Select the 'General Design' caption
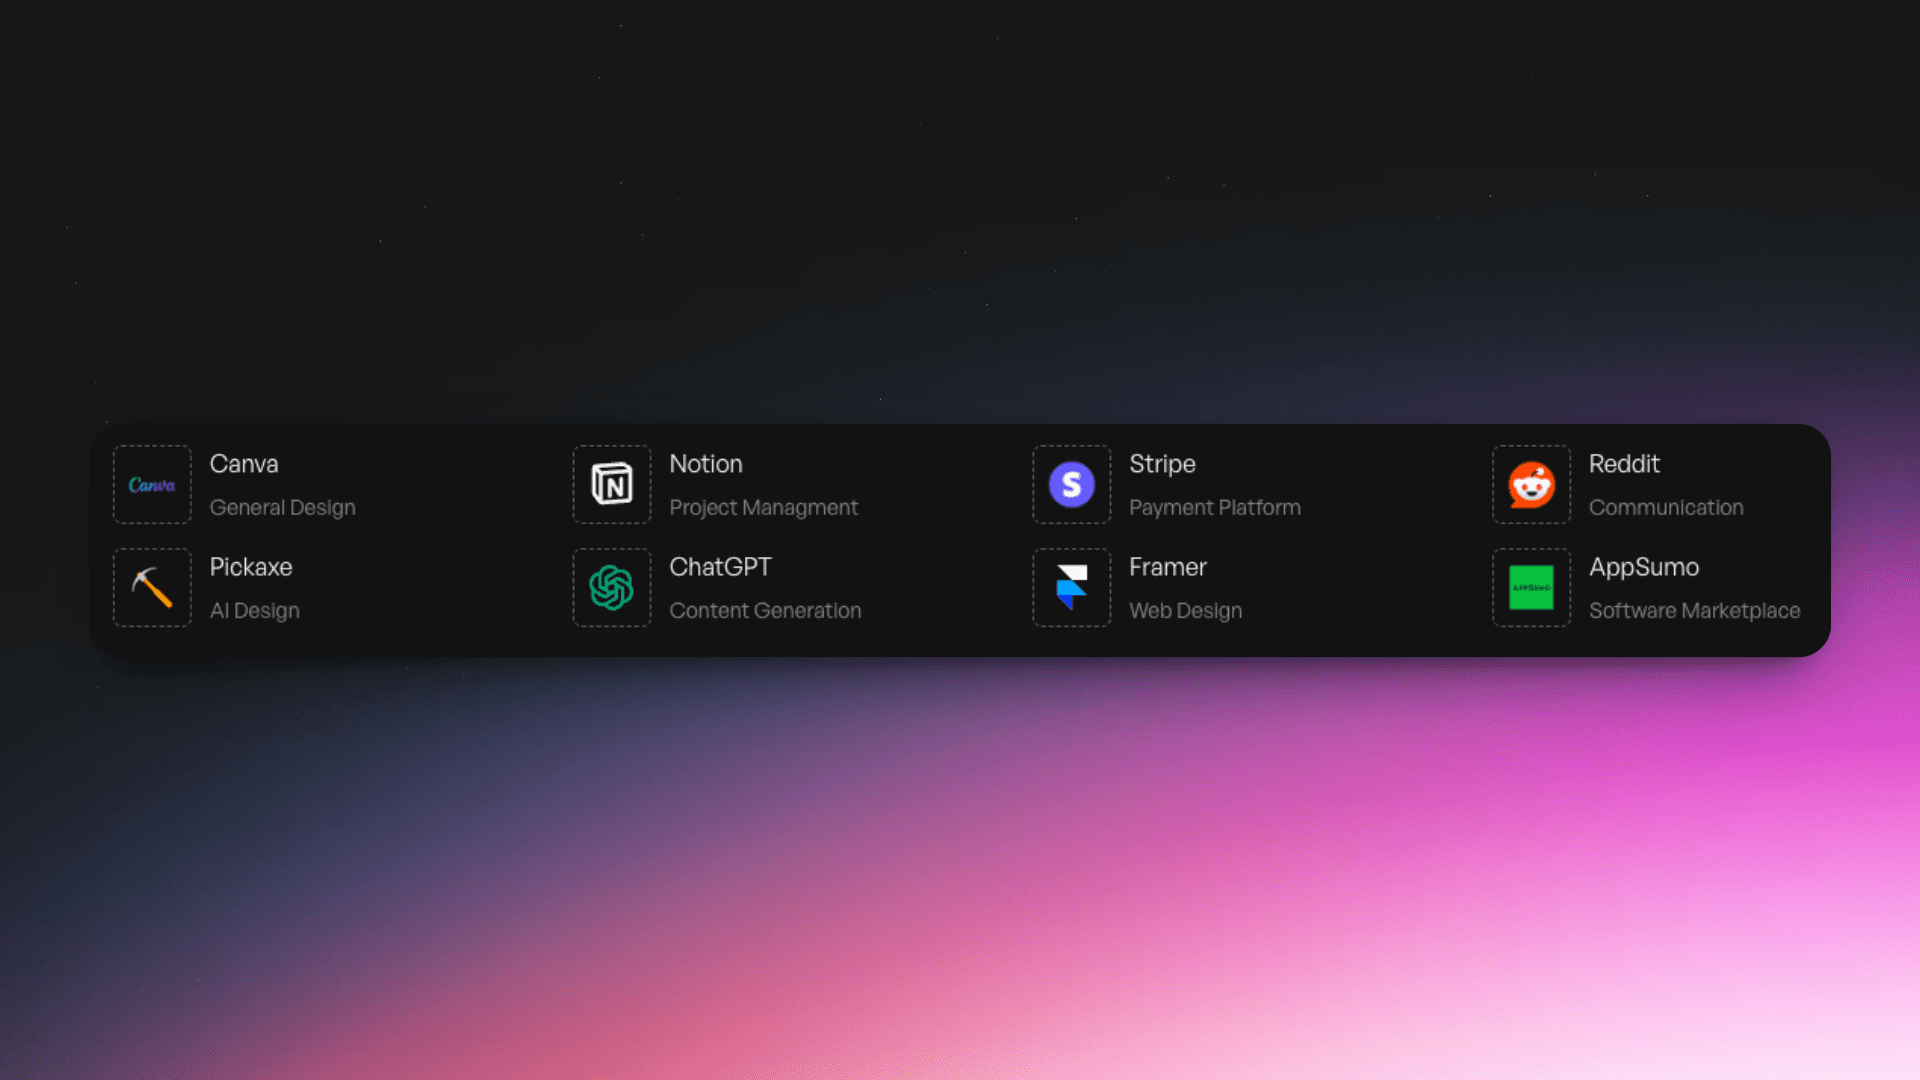This screenshot has height=1080, width=1920. click(x=283, y=508)
